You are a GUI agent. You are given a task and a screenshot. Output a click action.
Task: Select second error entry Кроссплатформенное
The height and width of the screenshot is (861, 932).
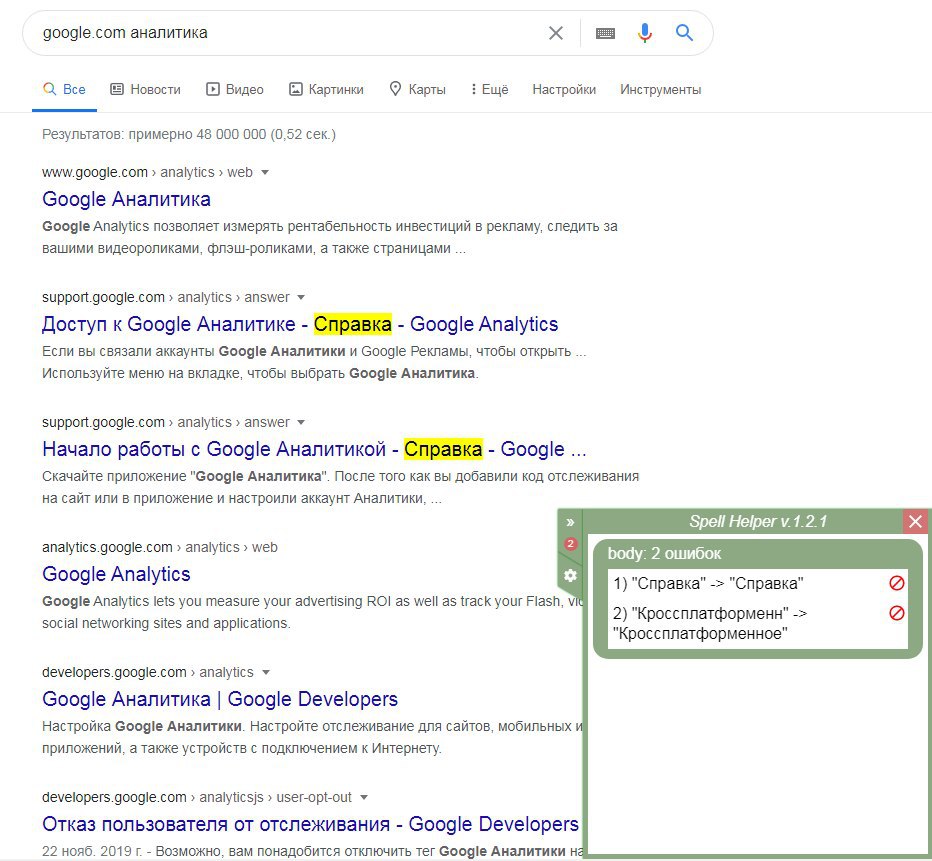(710, 623)
